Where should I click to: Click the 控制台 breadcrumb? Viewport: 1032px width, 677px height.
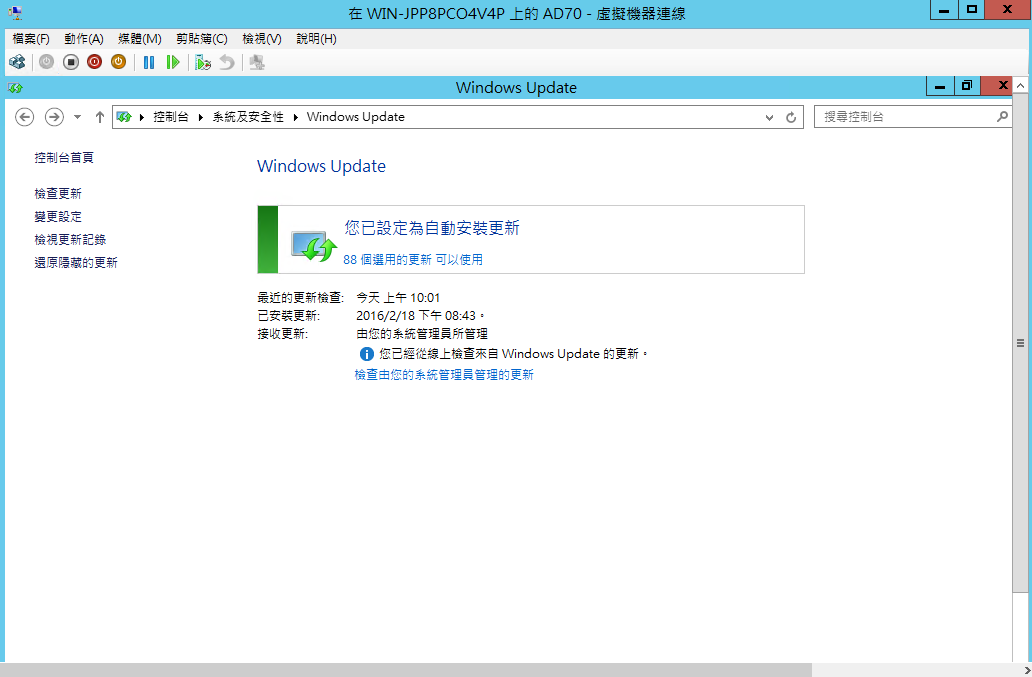pyautogui.click(x=170, y=117)
